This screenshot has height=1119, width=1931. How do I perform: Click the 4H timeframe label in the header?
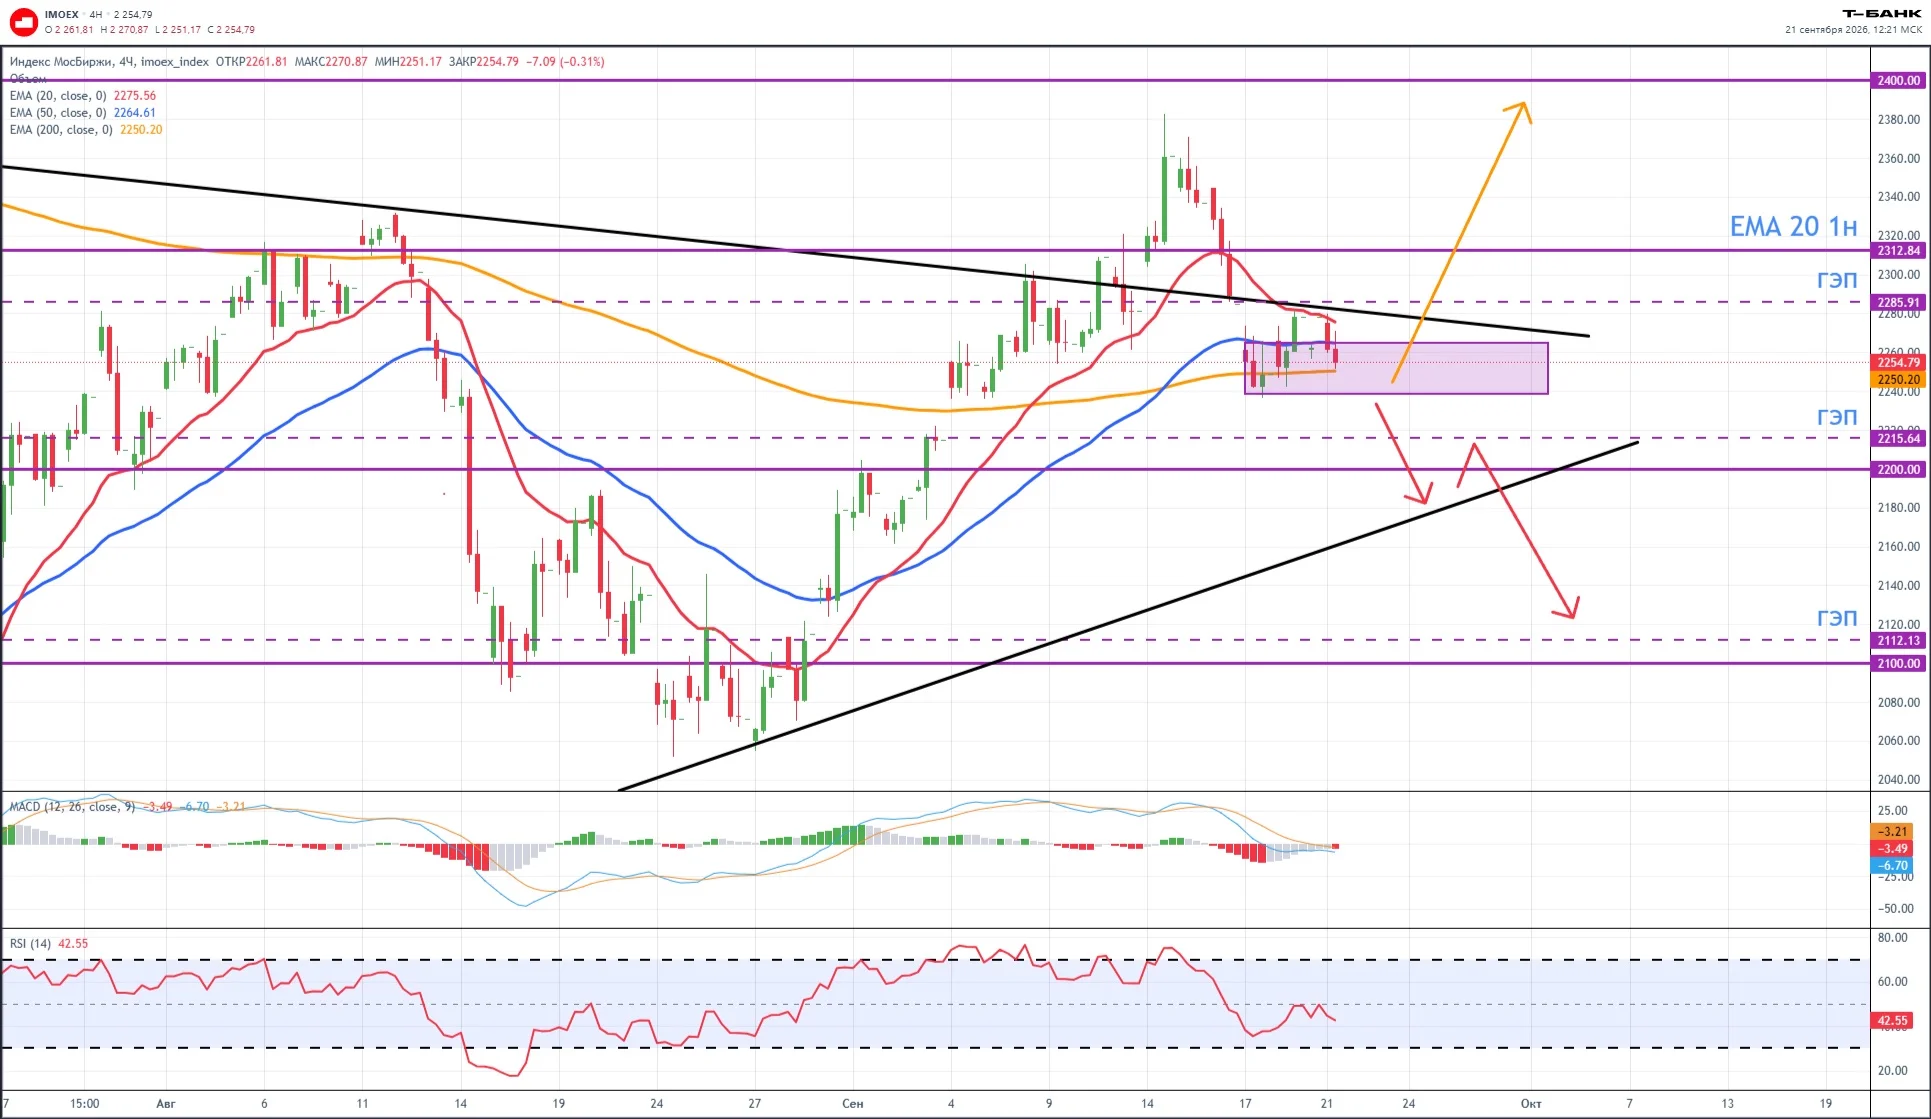pos(96,14)
